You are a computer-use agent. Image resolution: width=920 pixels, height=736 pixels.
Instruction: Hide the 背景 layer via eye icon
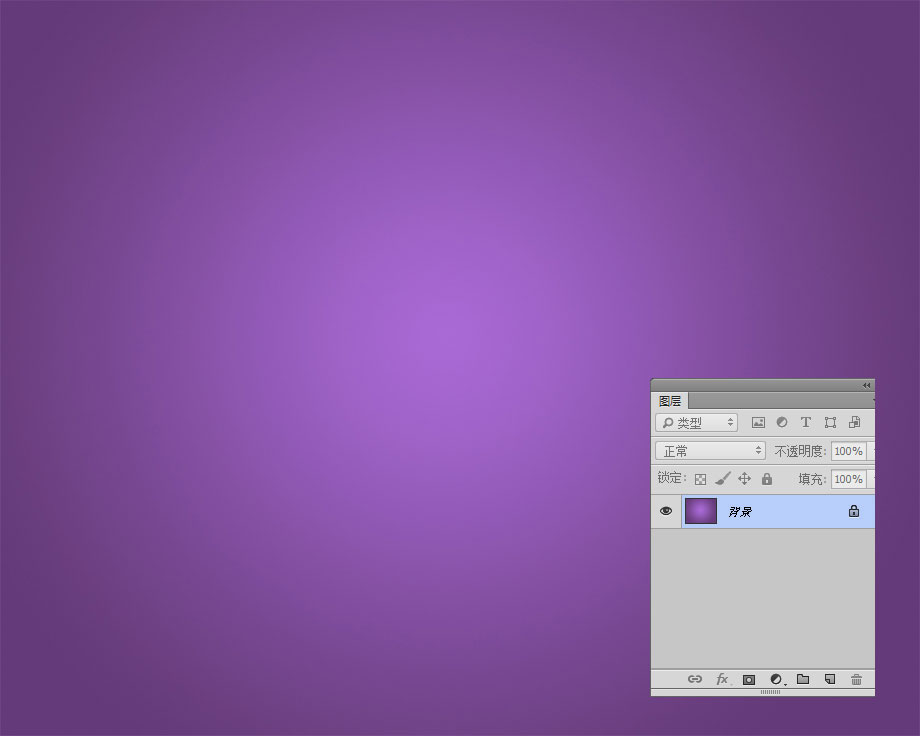[666, 511]
